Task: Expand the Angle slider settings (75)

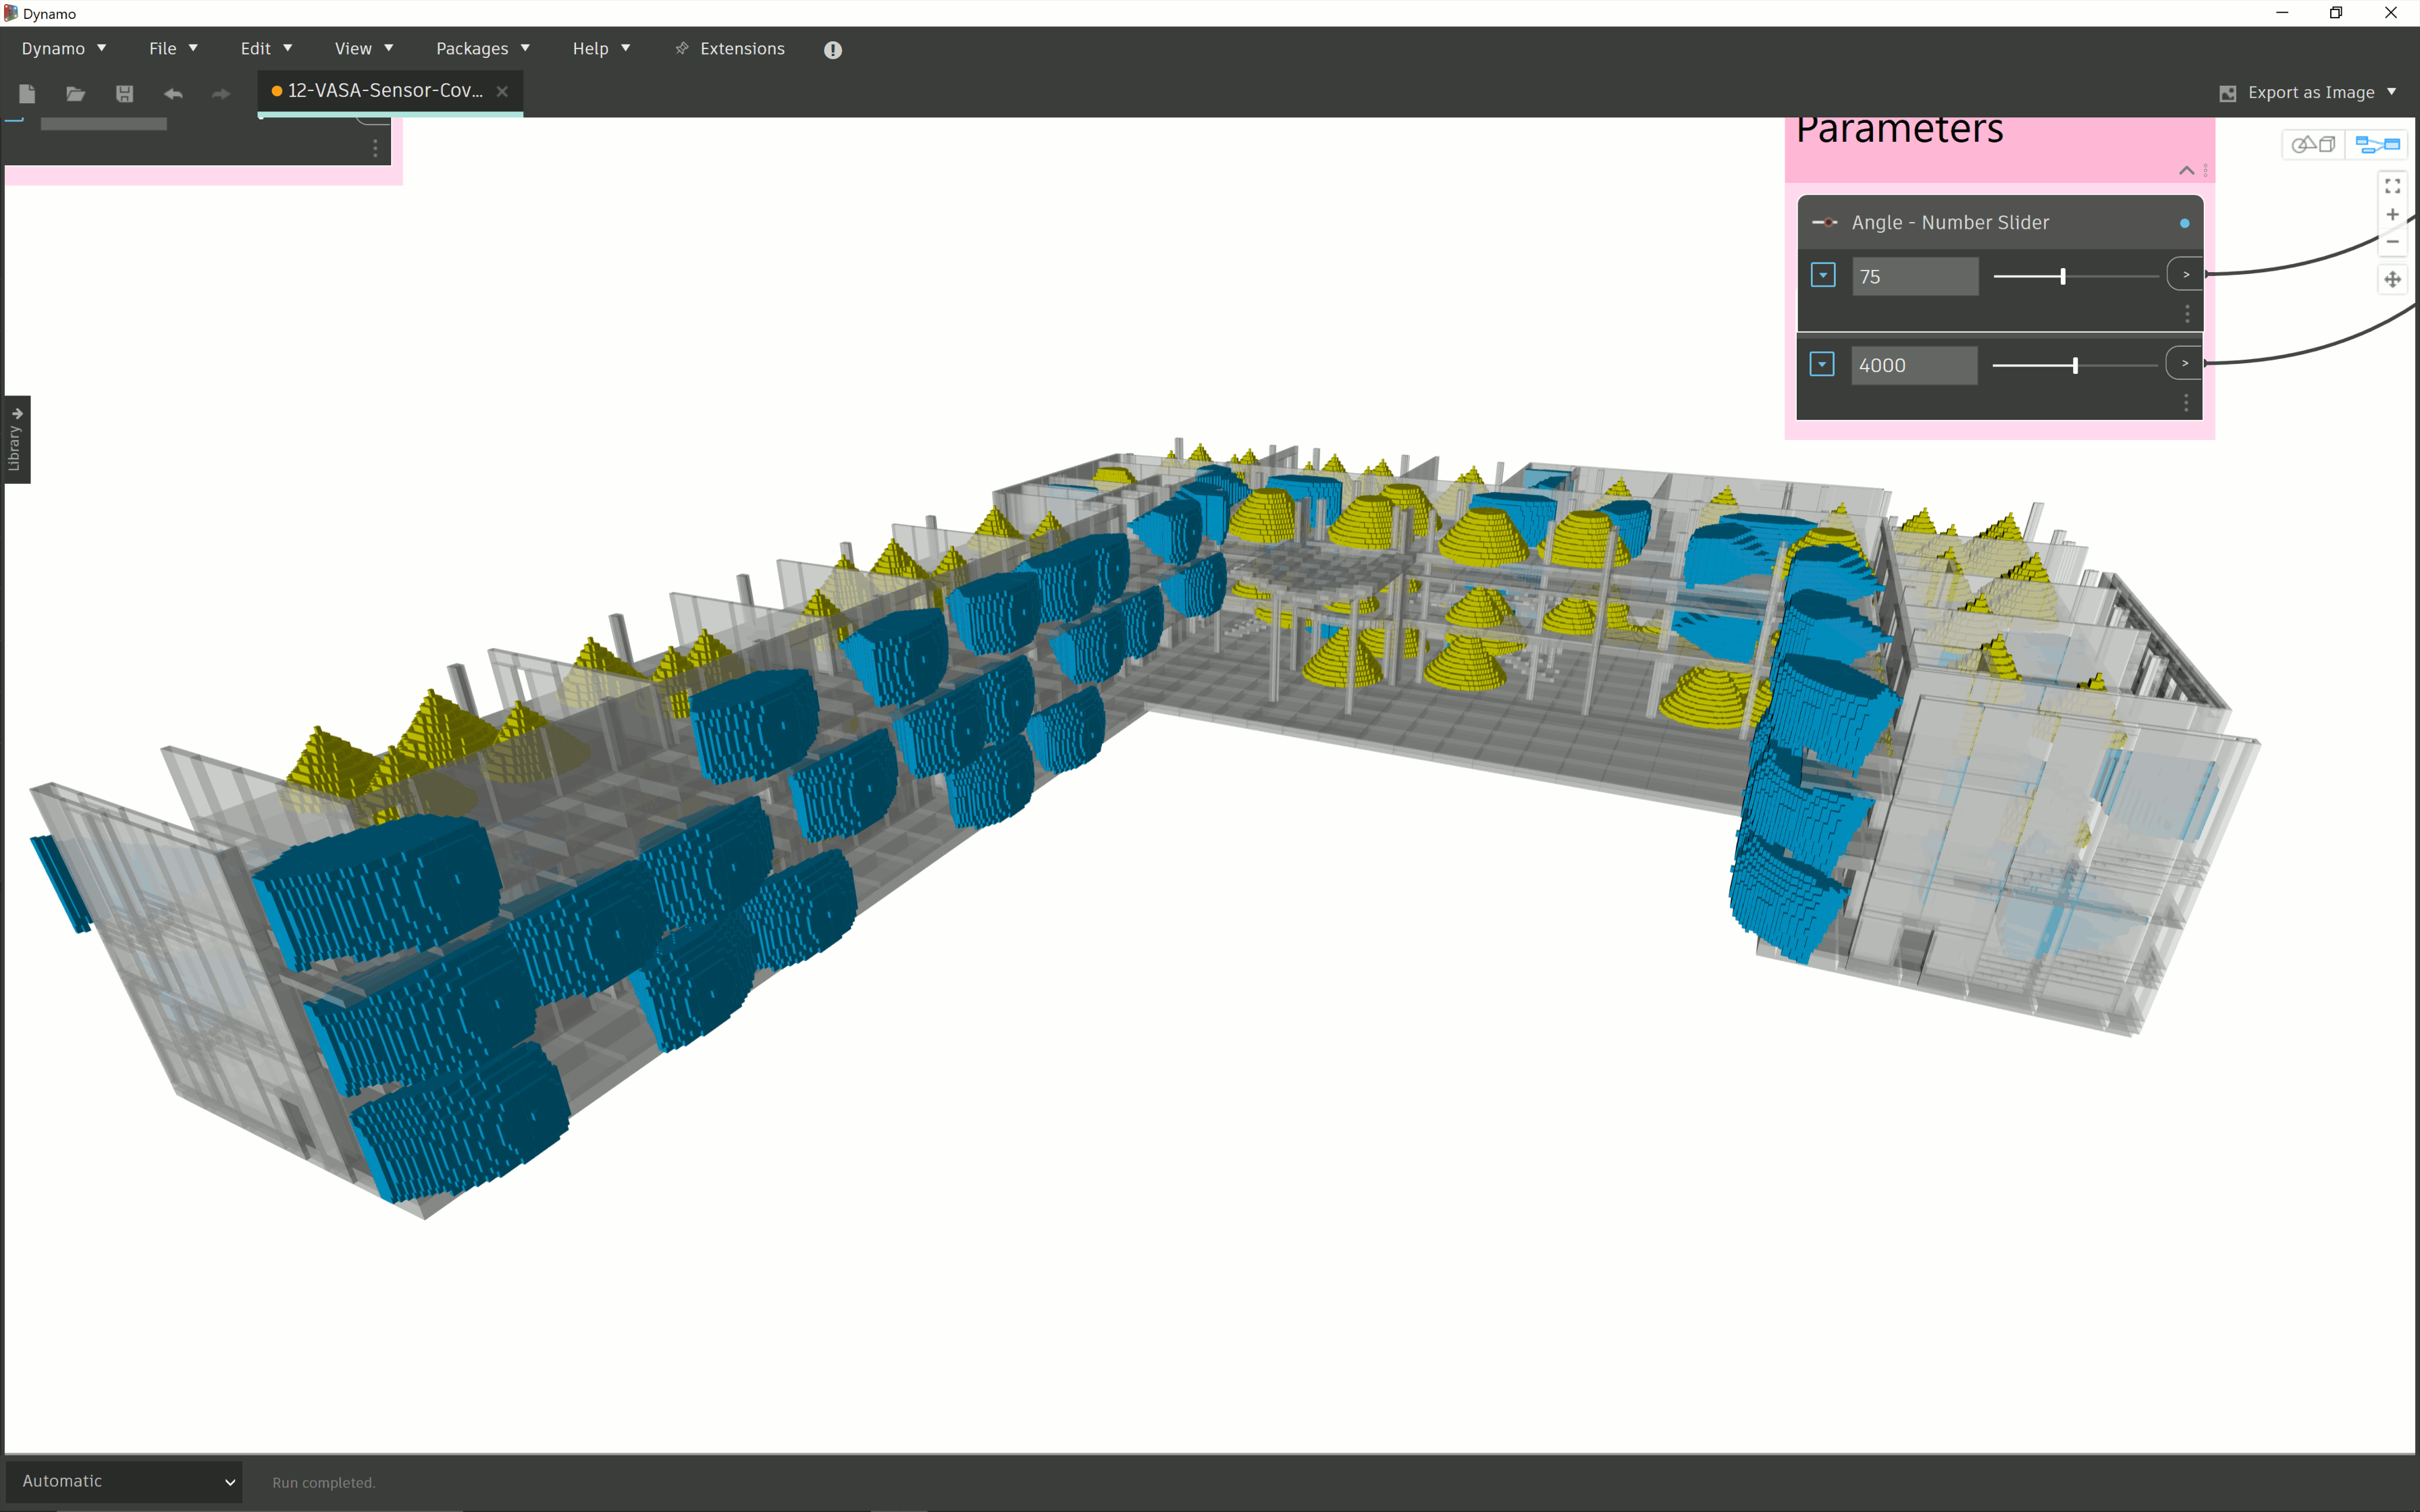Action: pyautogui.click(x=1822, y=275)
